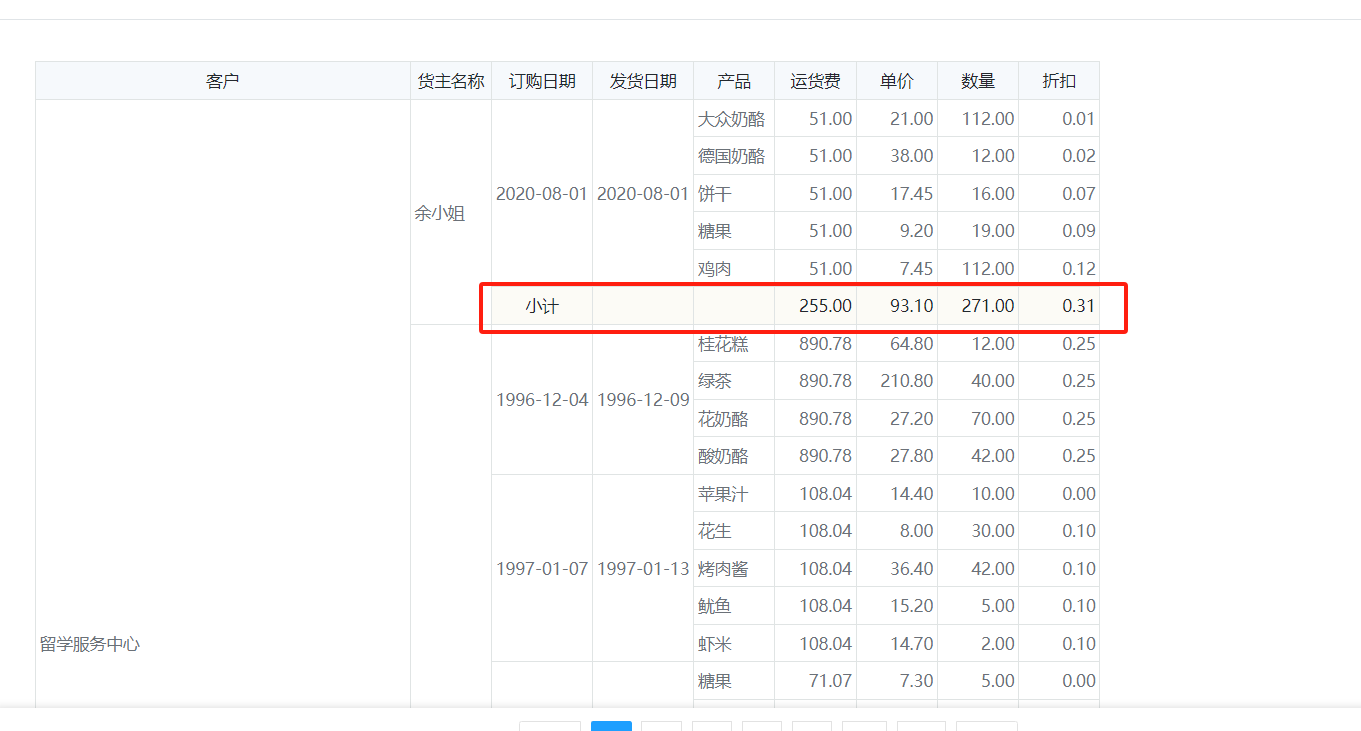This screenshot has width=1361, height=731.
Task: Click the subtotal quantity 271.00 cell
Action: (x=987, y=306)
